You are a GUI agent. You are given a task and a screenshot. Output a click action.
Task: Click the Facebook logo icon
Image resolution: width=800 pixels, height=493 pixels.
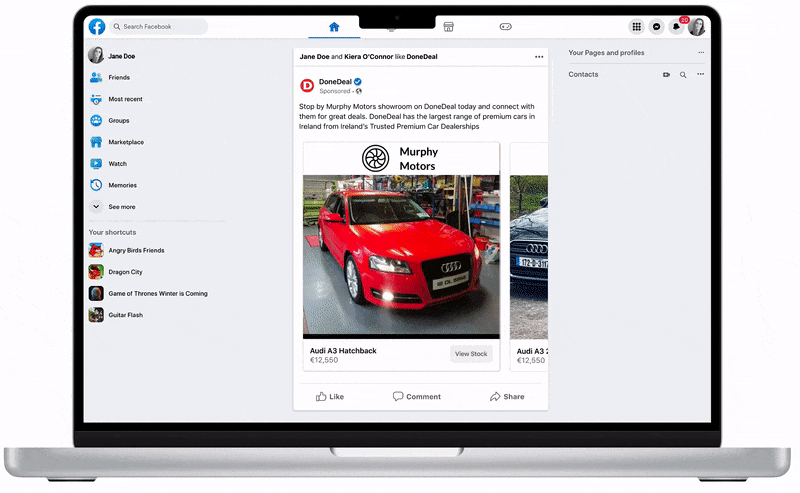click(x=97, y=27)
